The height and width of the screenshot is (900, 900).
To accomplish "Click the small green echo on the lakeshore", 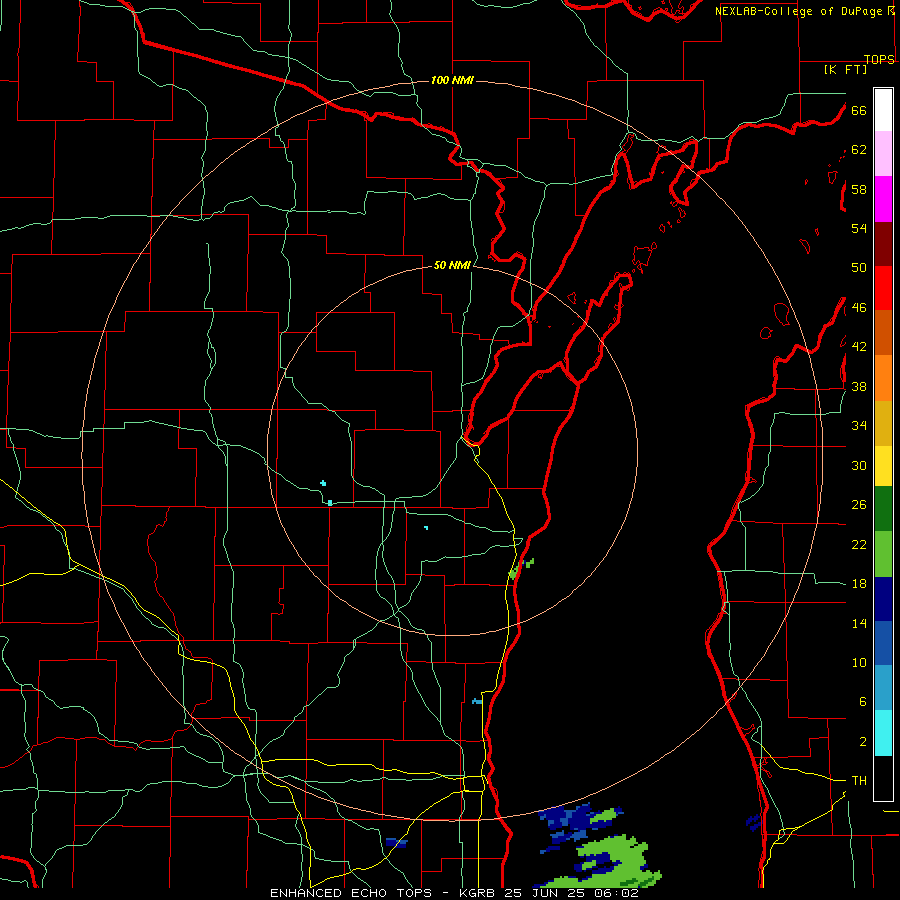I will click(x=521, y=568).
